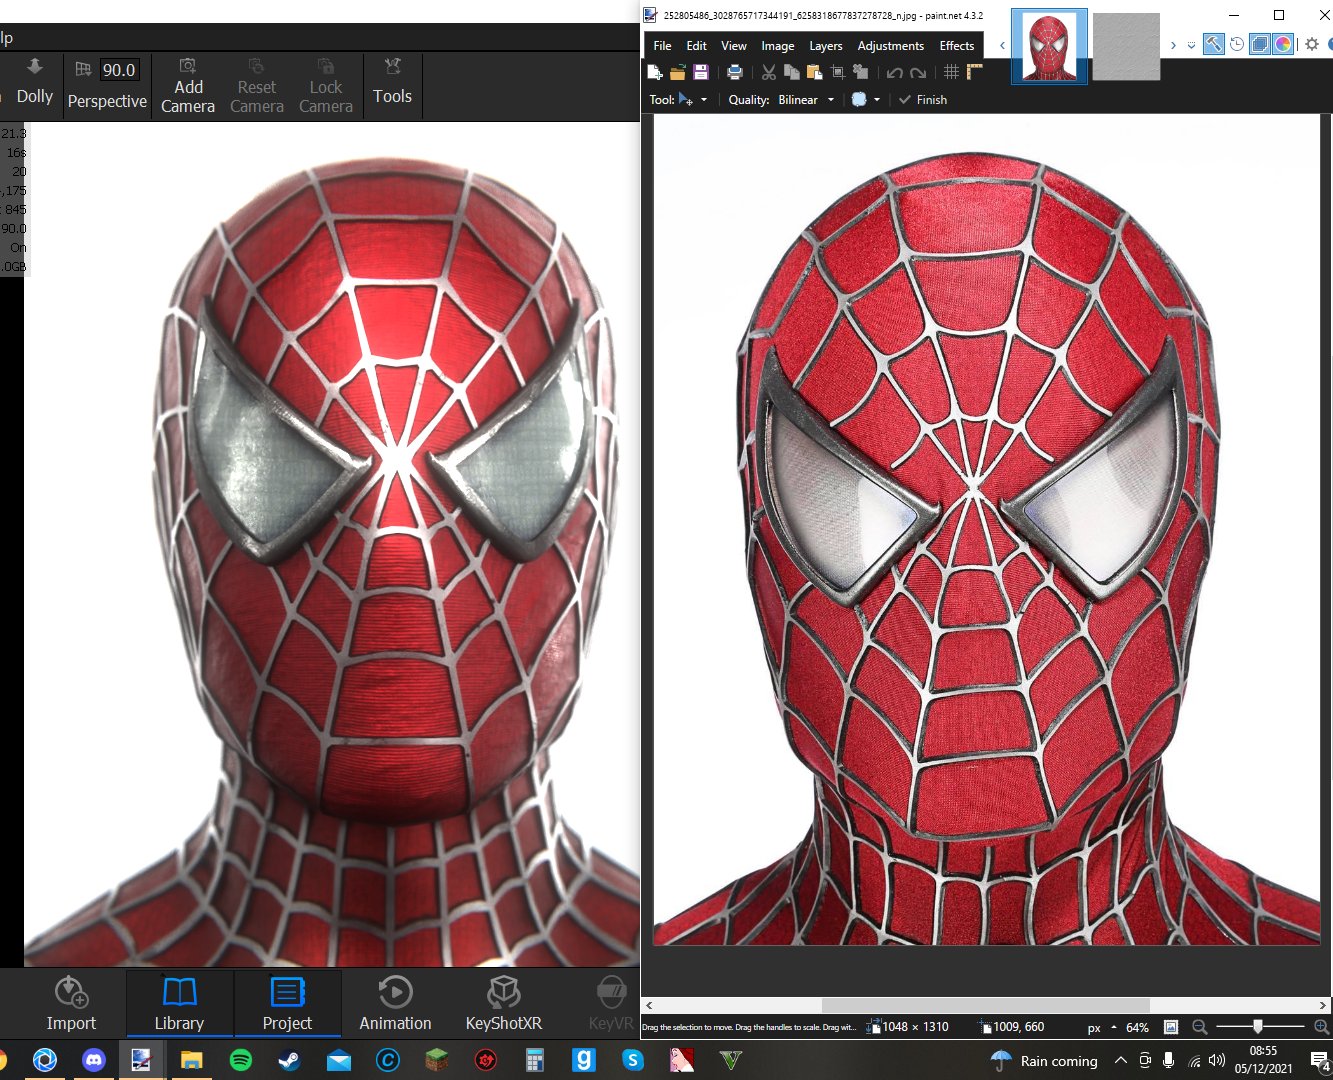Open the Quality dropdown showing Bilinear
Image resolution: width=1333 pixels, height=1080 pixels.
(805, 99)
